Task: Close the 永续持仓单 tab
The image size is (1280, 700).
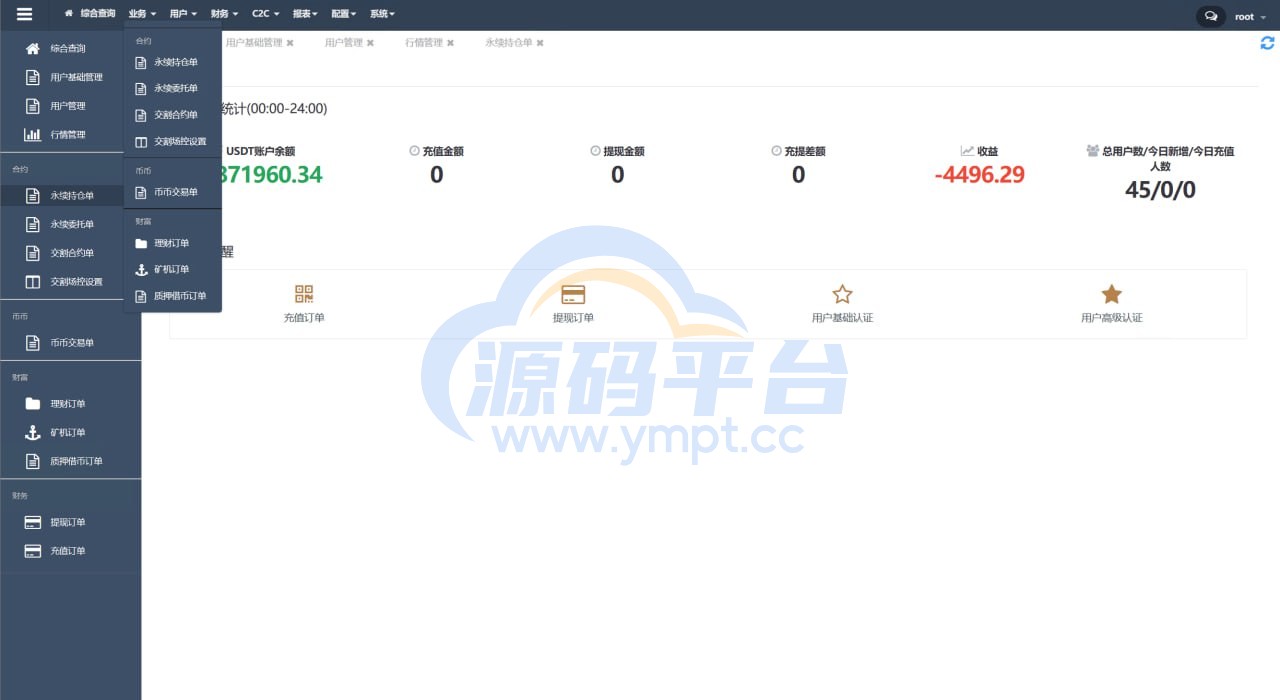Action: click(540, 43)
